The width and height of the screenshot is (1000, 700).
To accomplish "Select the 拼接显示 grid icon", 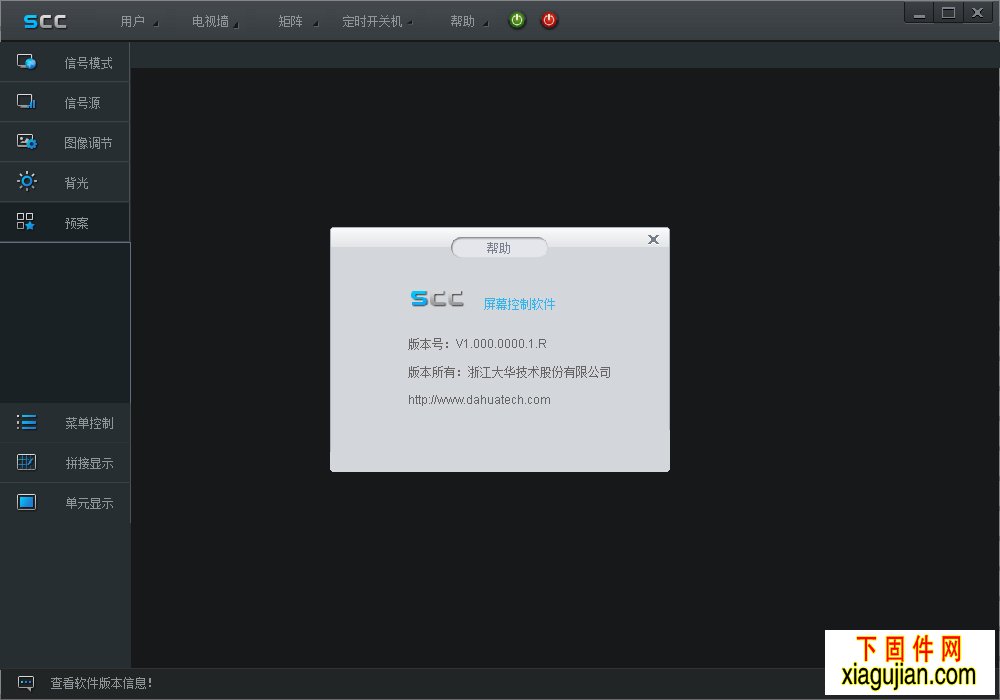I will pos(26,462).
